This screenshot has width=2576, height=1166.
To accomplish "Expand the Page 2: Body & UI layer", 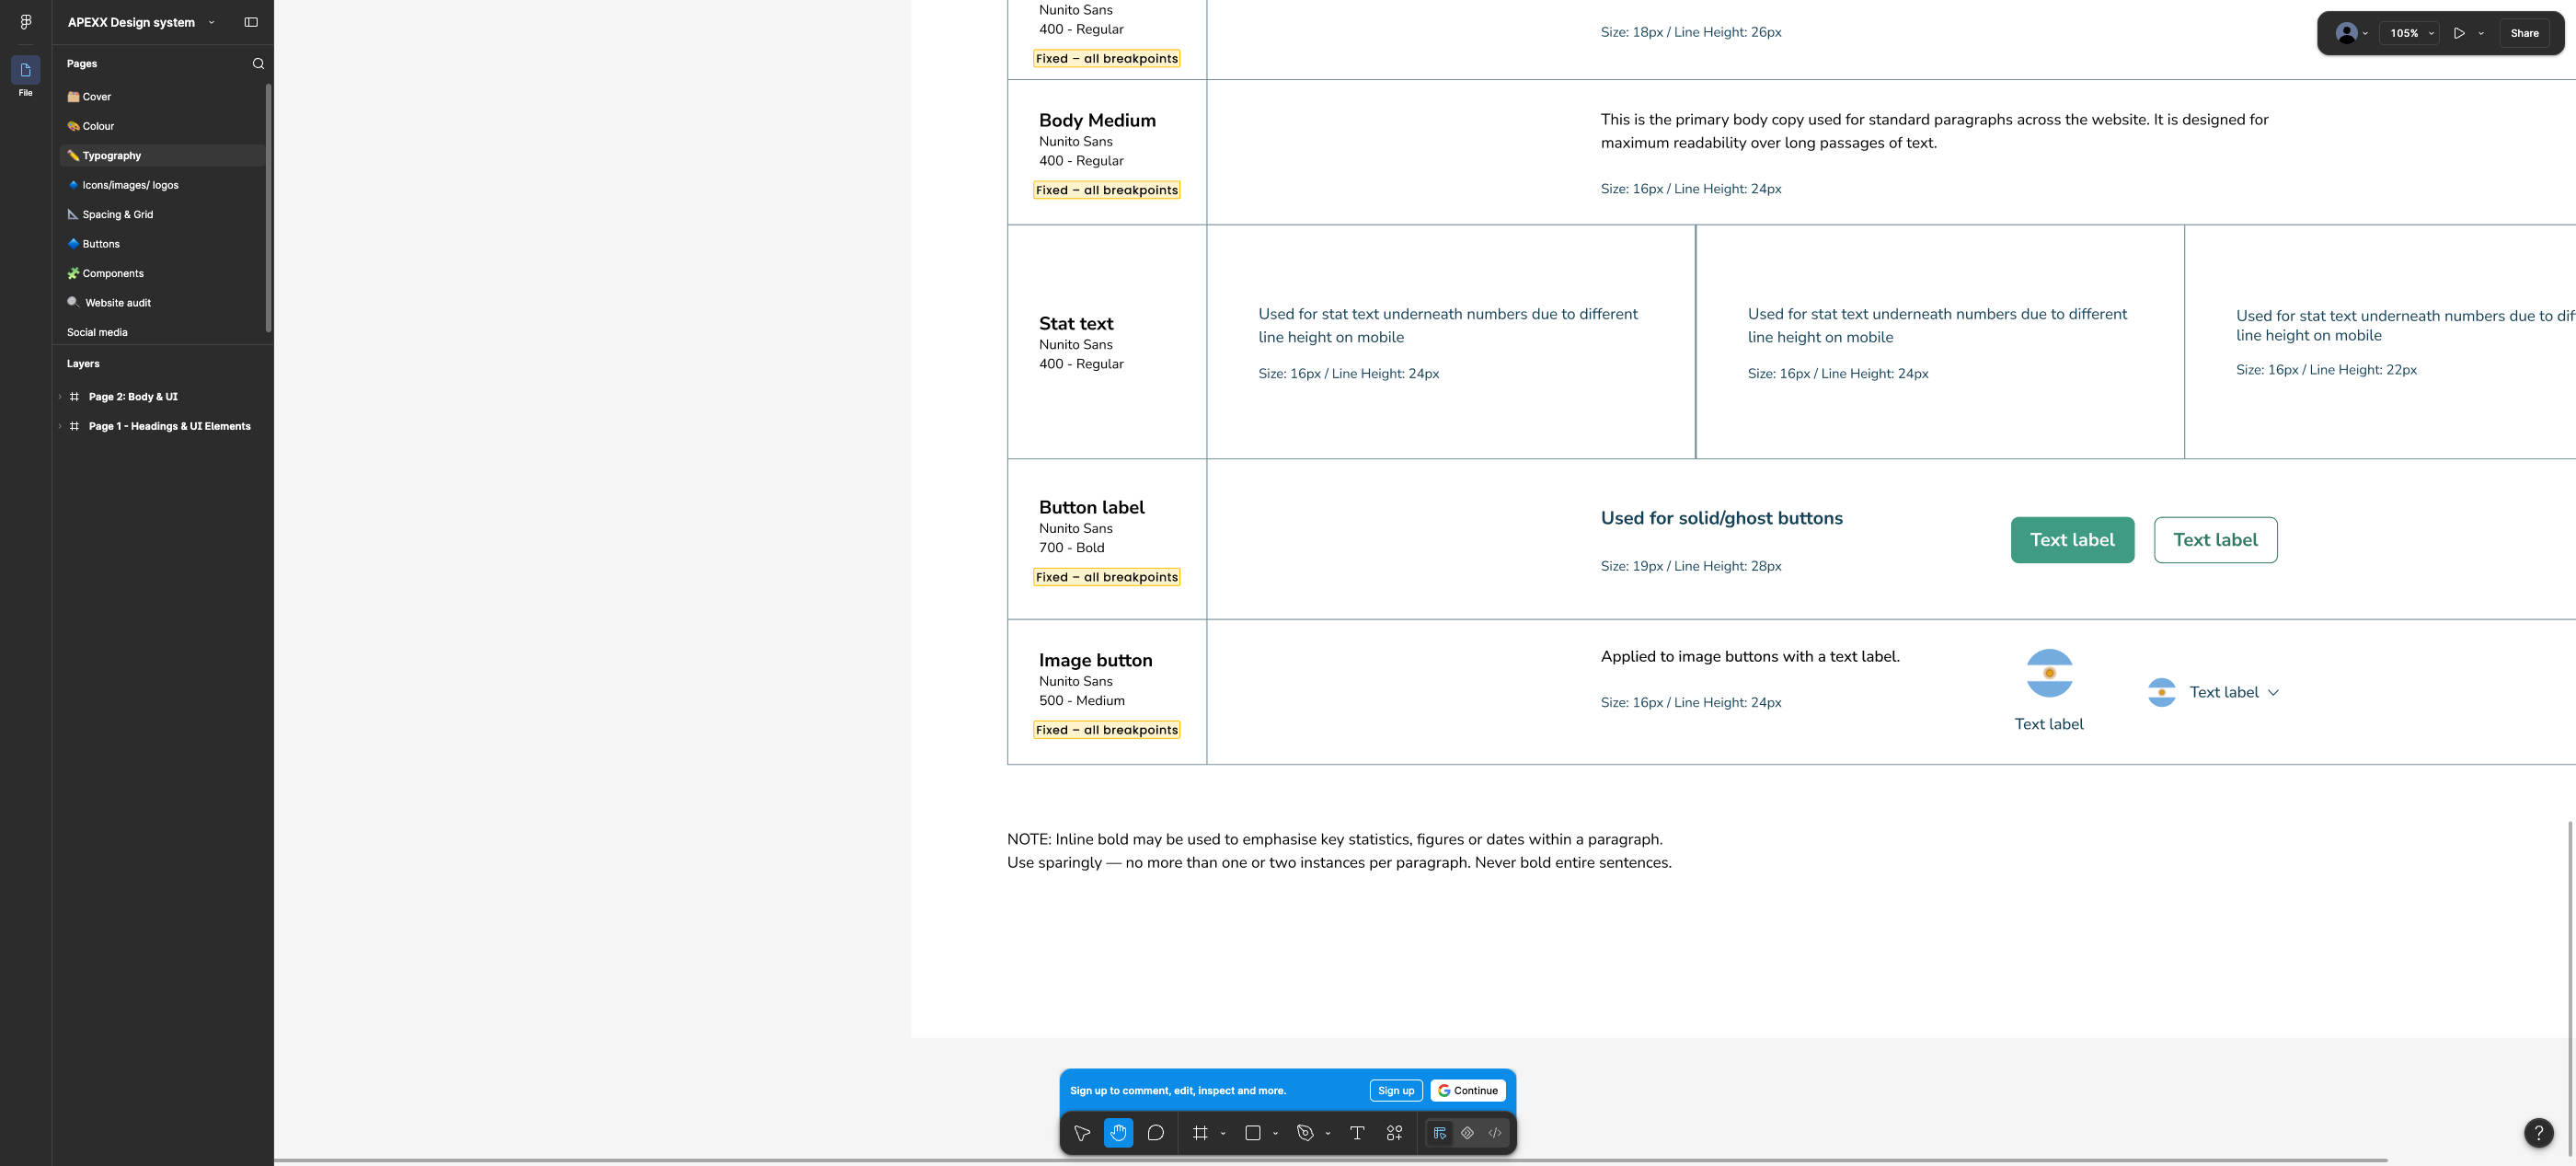I will 60,397.
